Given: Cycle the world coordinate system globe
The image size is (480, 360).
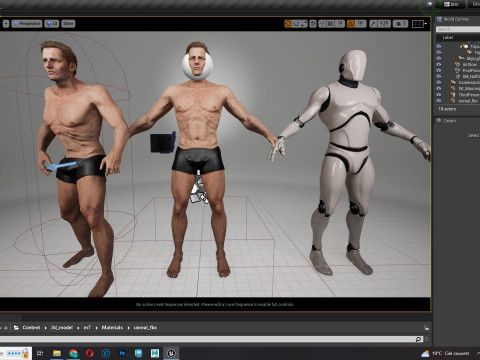Looking at the screenshot, I should tap(313, 24).
